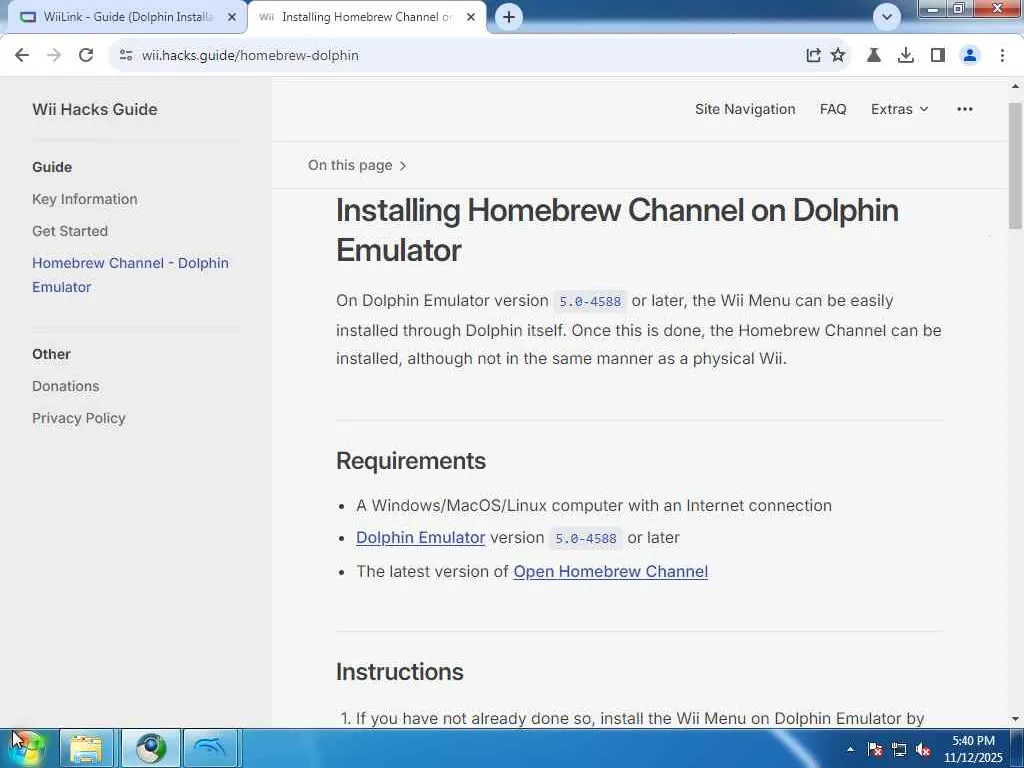1024x768 pixels.
Task: Select Homebrew Channel - Dolphin Emulator sidebar link
Action: (x=131, y=275)
